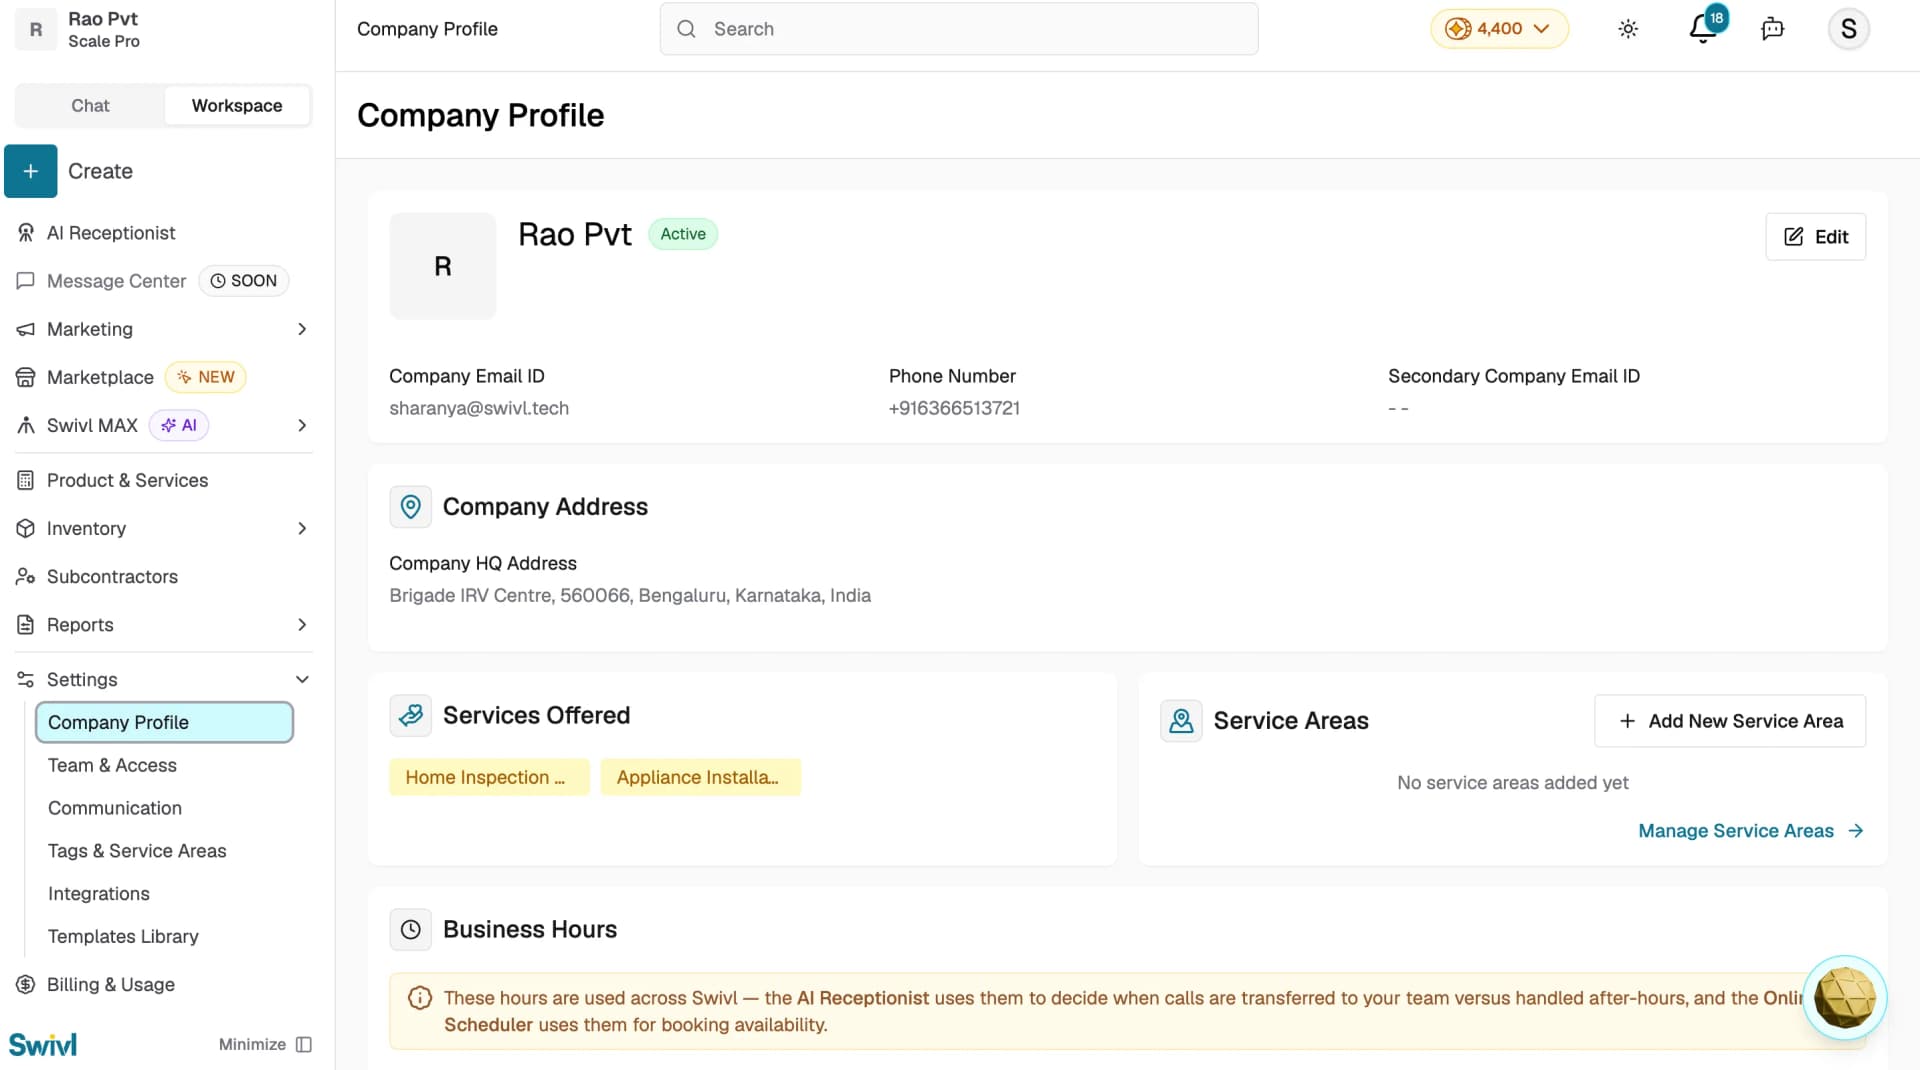Toggle the light theme sun icon
This screenshot has height=1070, width=1920.
[x=1628, y=29]
